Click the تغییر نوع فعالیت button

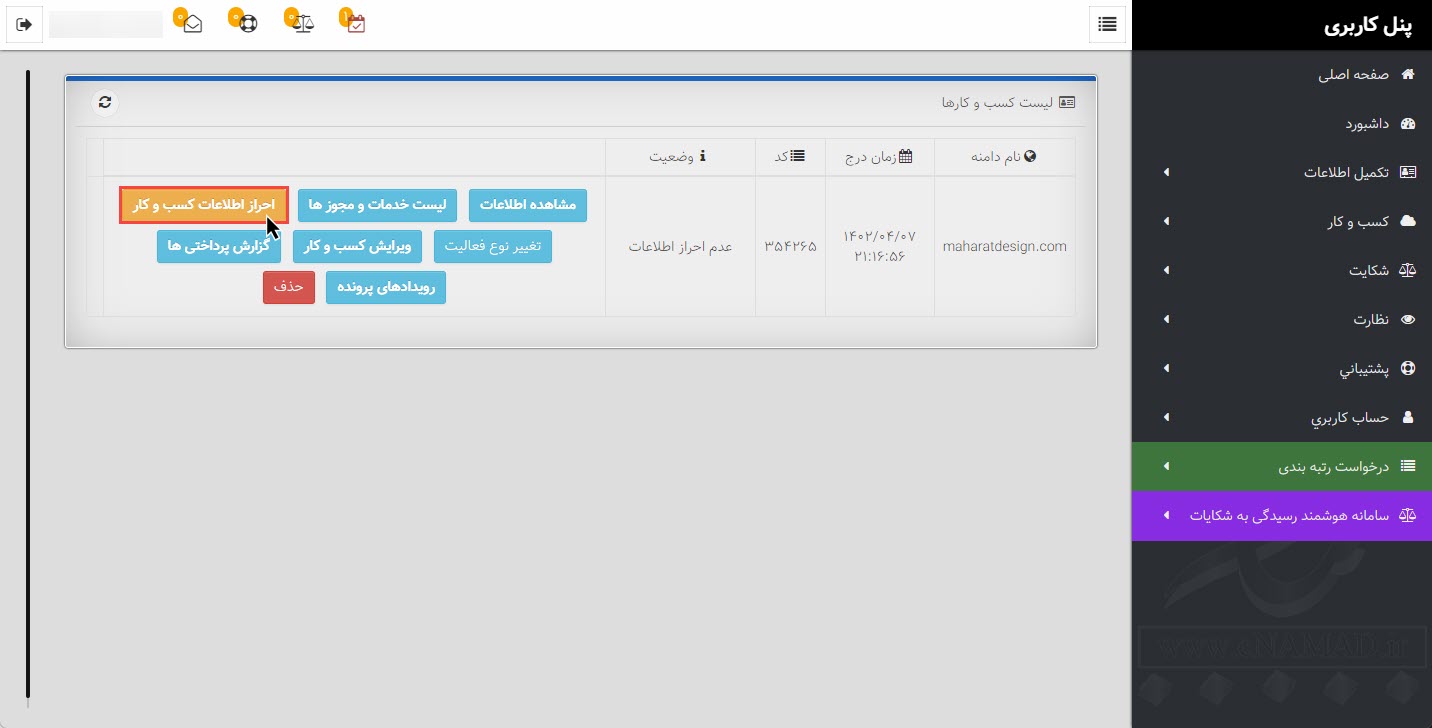tap(493, 246)
